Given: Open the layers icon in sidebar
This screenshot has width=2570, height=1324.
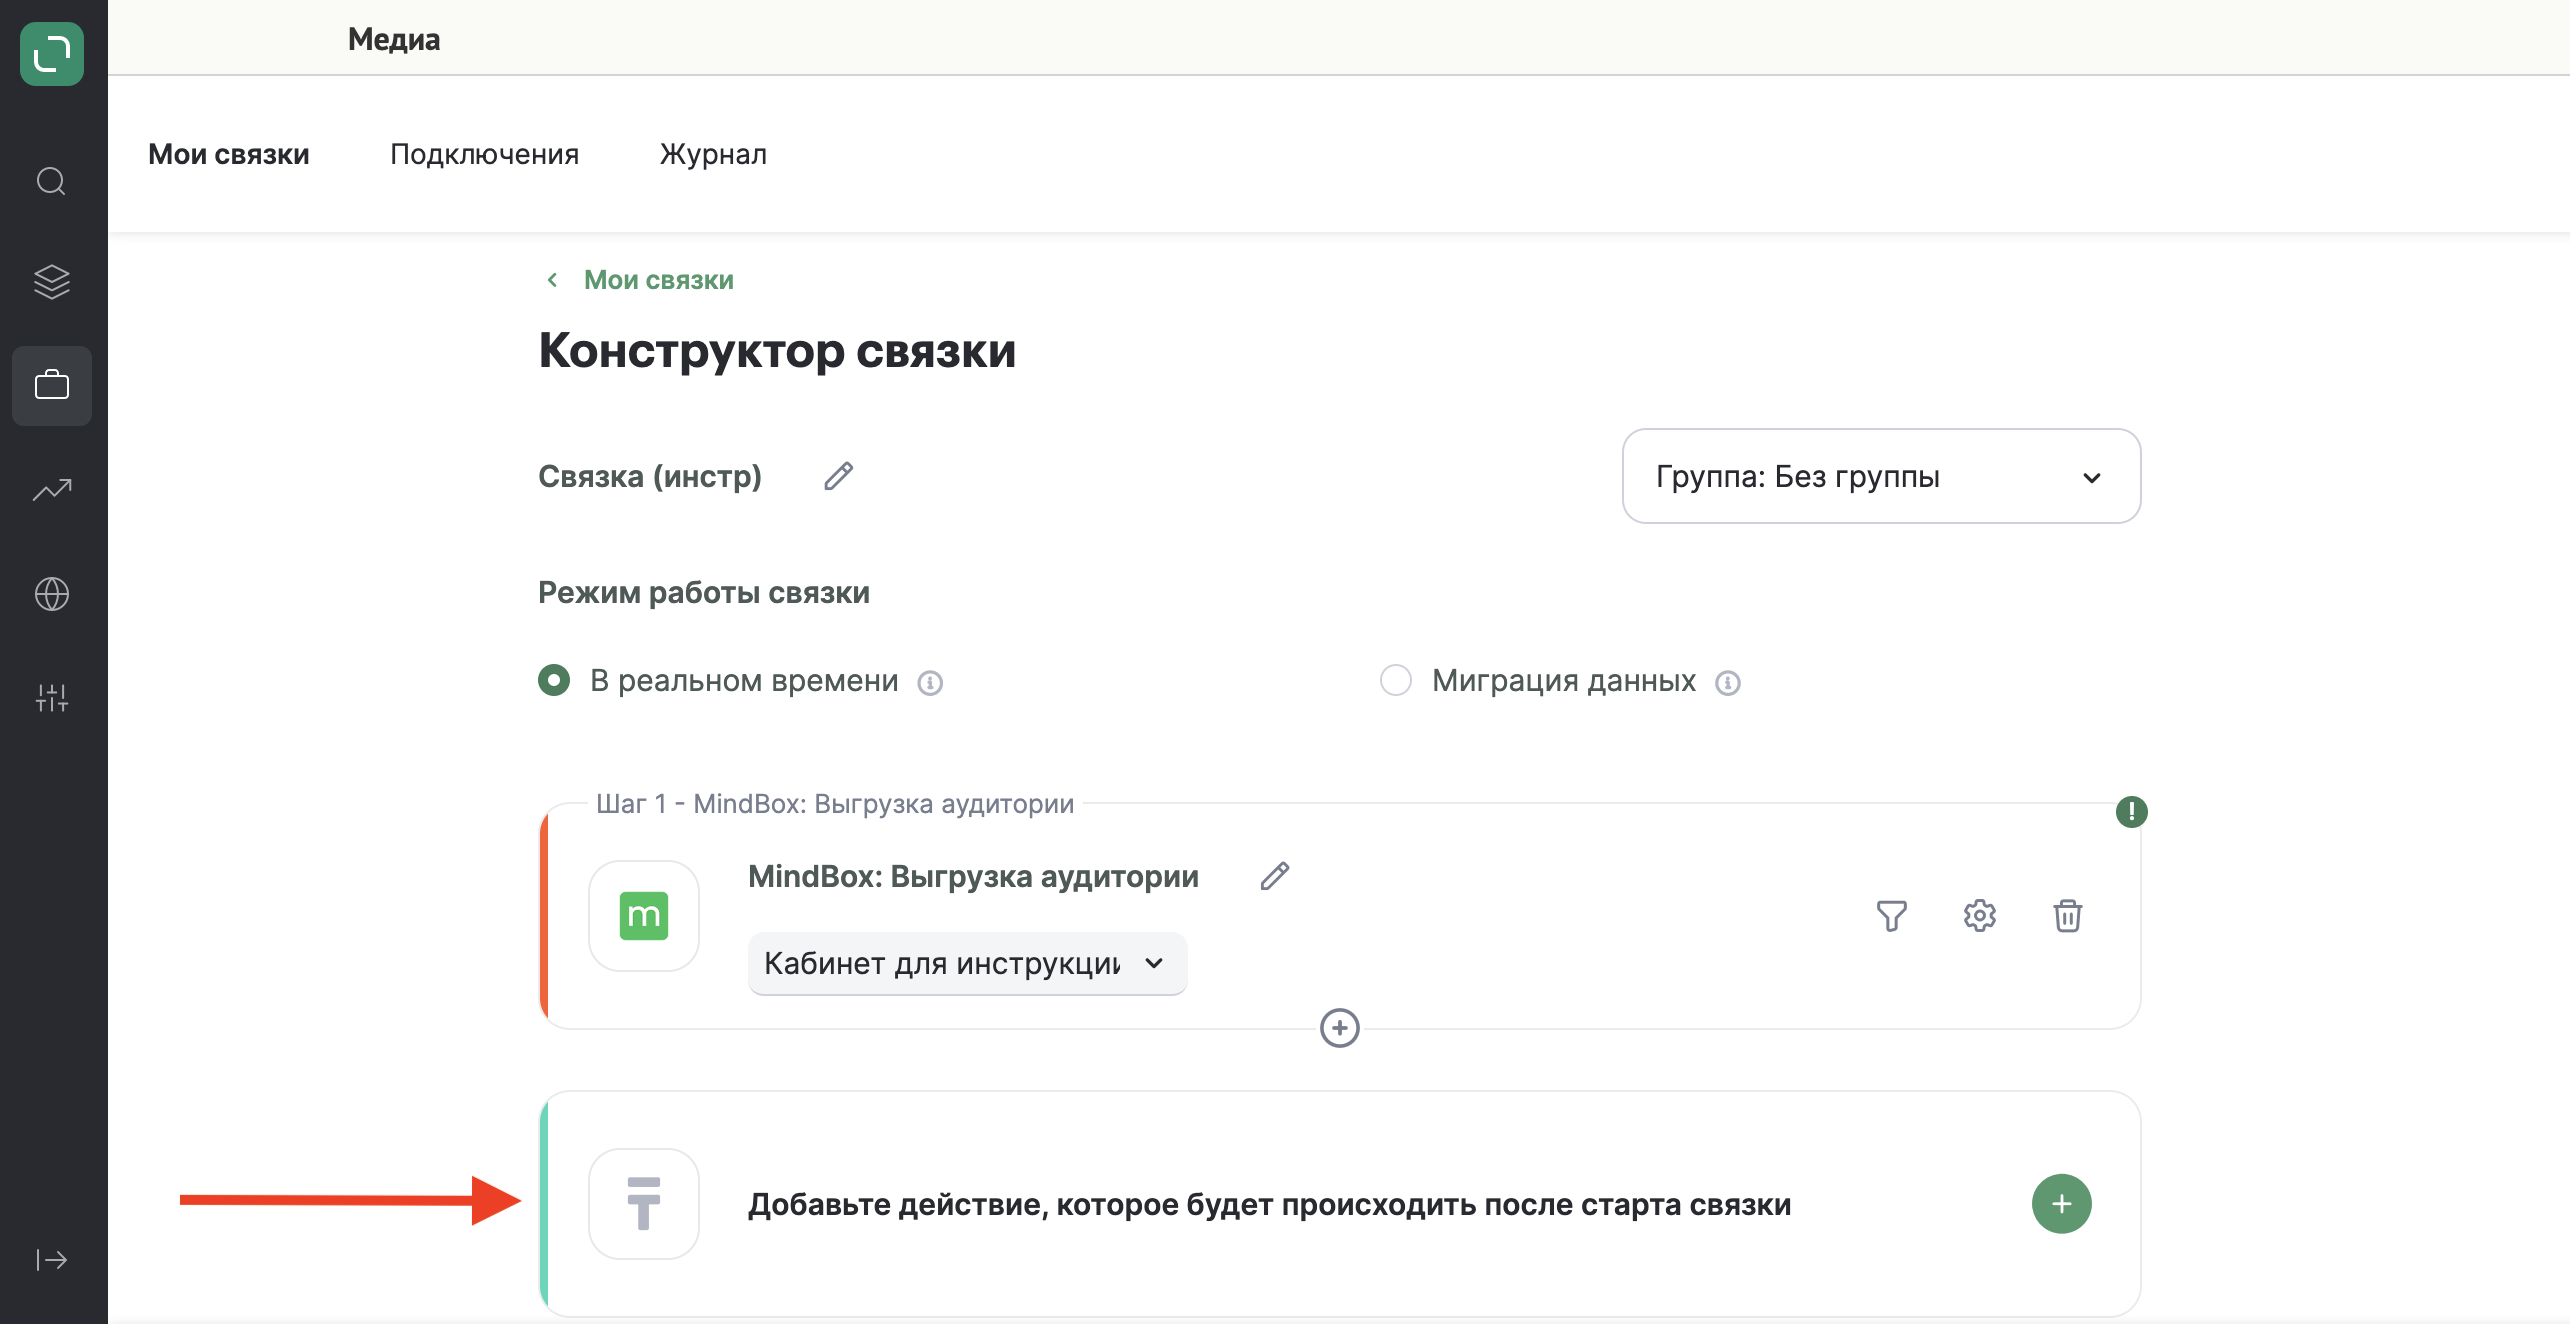Looking at the screenshot, I should 52,282.
